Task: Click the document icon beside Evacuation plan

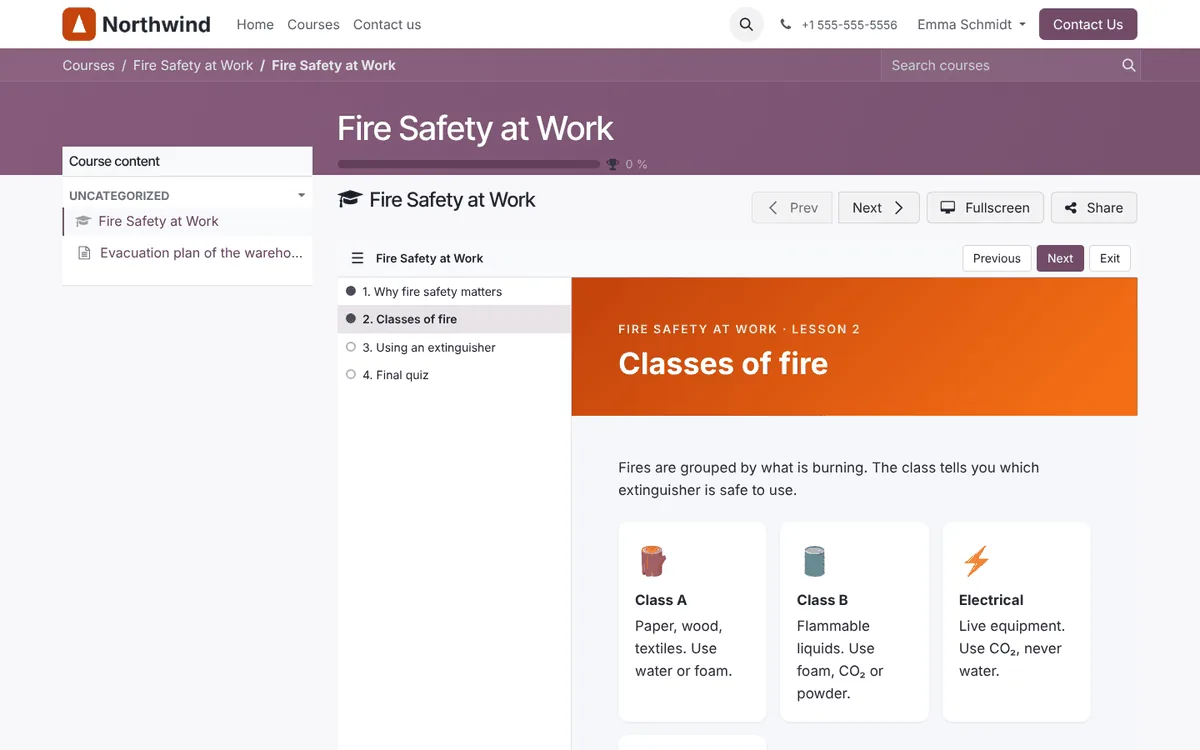Action: tap(84, 253)
